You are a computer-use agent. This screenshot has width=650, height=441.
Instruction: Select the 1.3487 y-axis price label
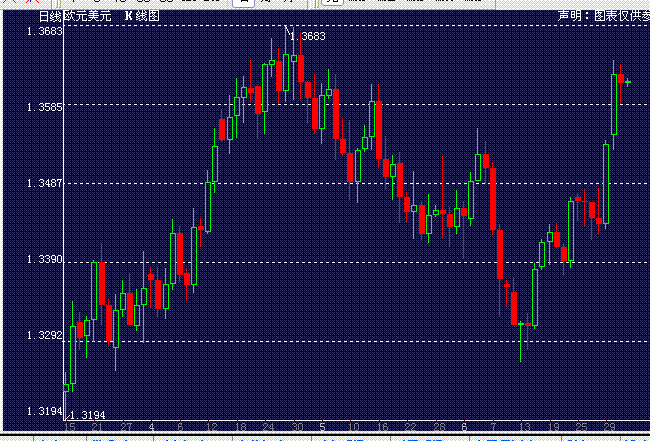[x=45, y=183]
